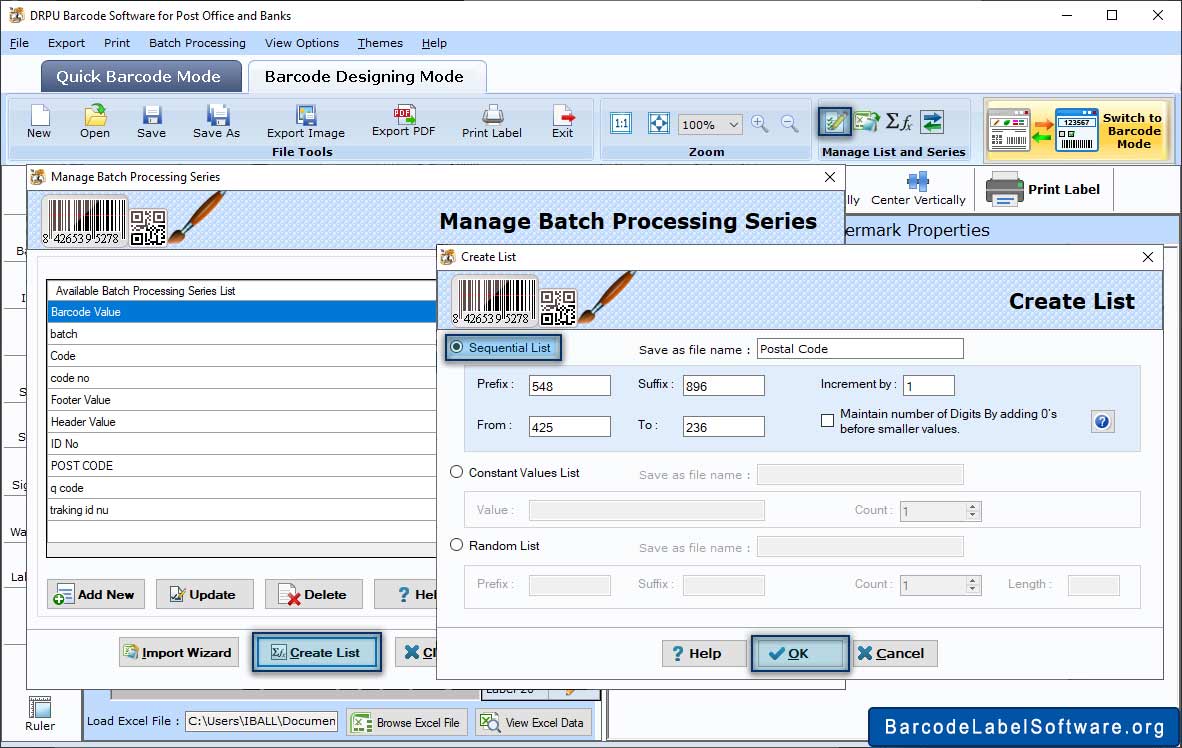Increase the Constant Values Count spinner
Image resolution: width=1182 pixels, height=748 pixels.
(x=972, y=507)
